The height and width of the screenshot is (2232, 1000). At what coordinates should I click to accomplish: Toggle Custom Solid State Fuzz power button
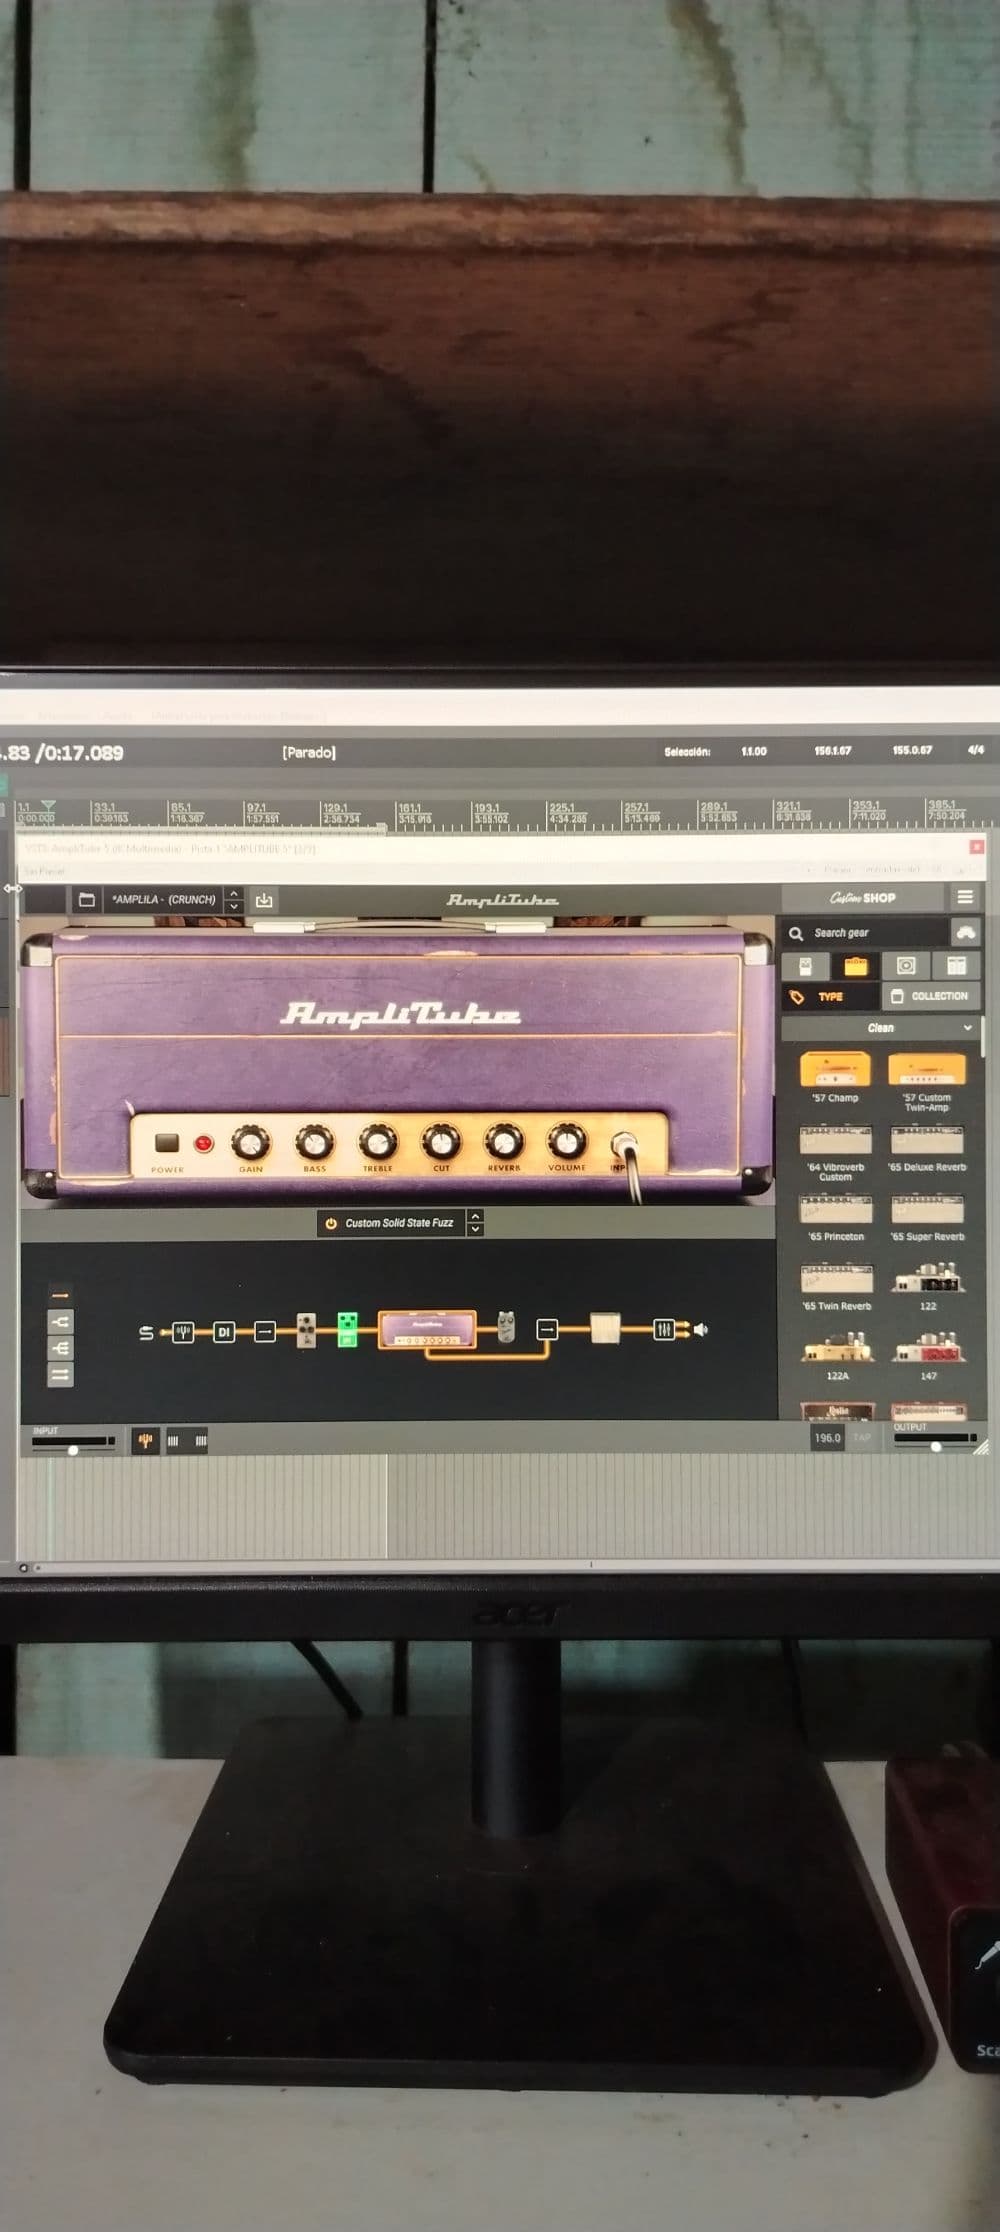tap(331, 1223)
